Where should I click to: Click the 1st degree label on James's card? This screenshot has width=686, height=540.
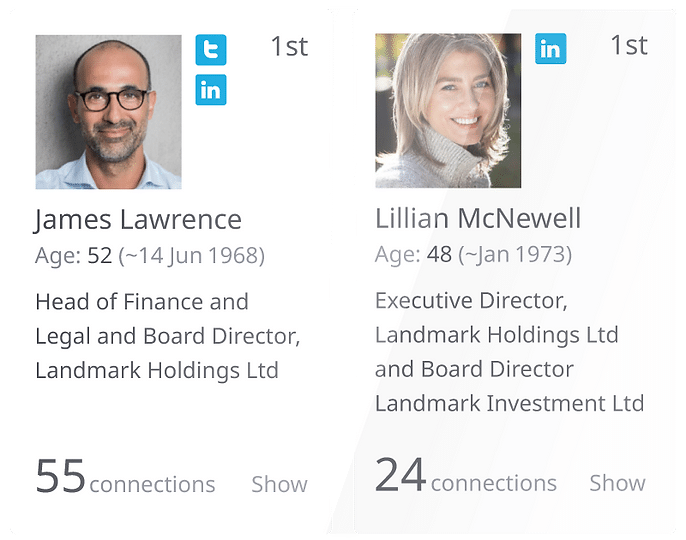[289, 46]
